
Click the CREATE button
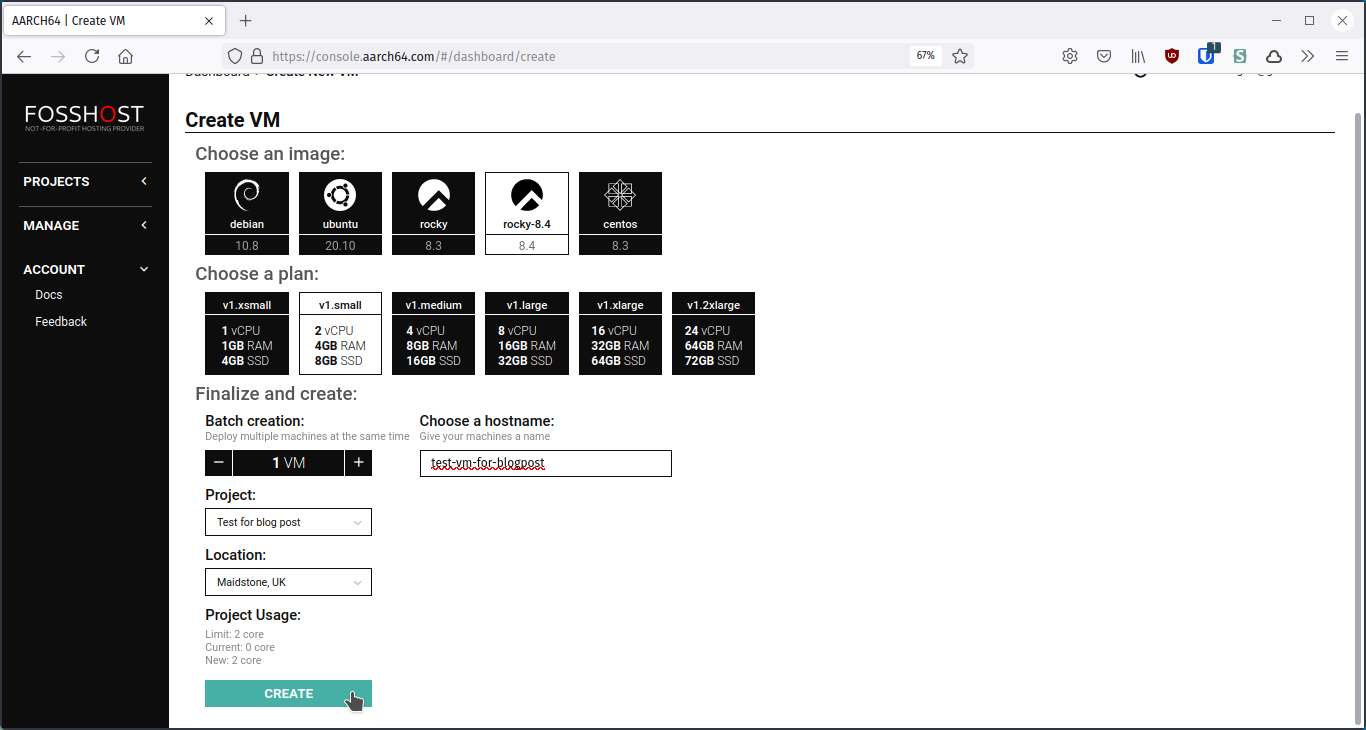[288, 694]
